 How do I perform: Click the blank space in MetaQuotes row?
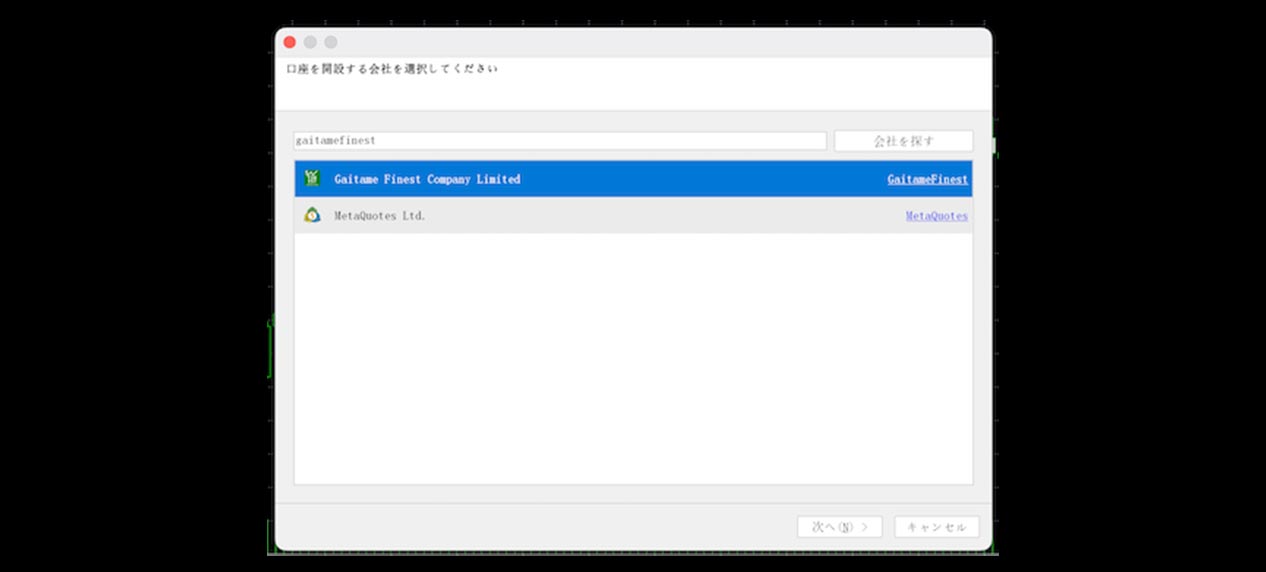660,216
